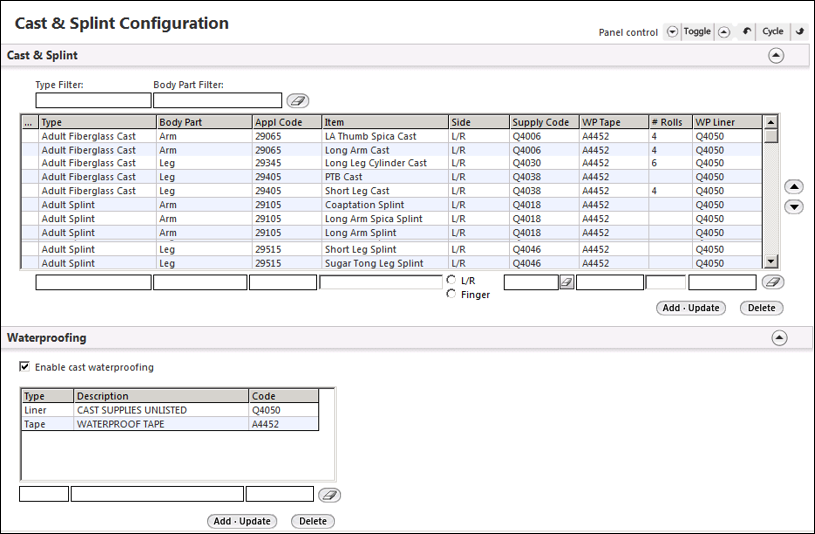815x534 pixels.
Task: Select the PTB Cast row
Action: [392, 177]
